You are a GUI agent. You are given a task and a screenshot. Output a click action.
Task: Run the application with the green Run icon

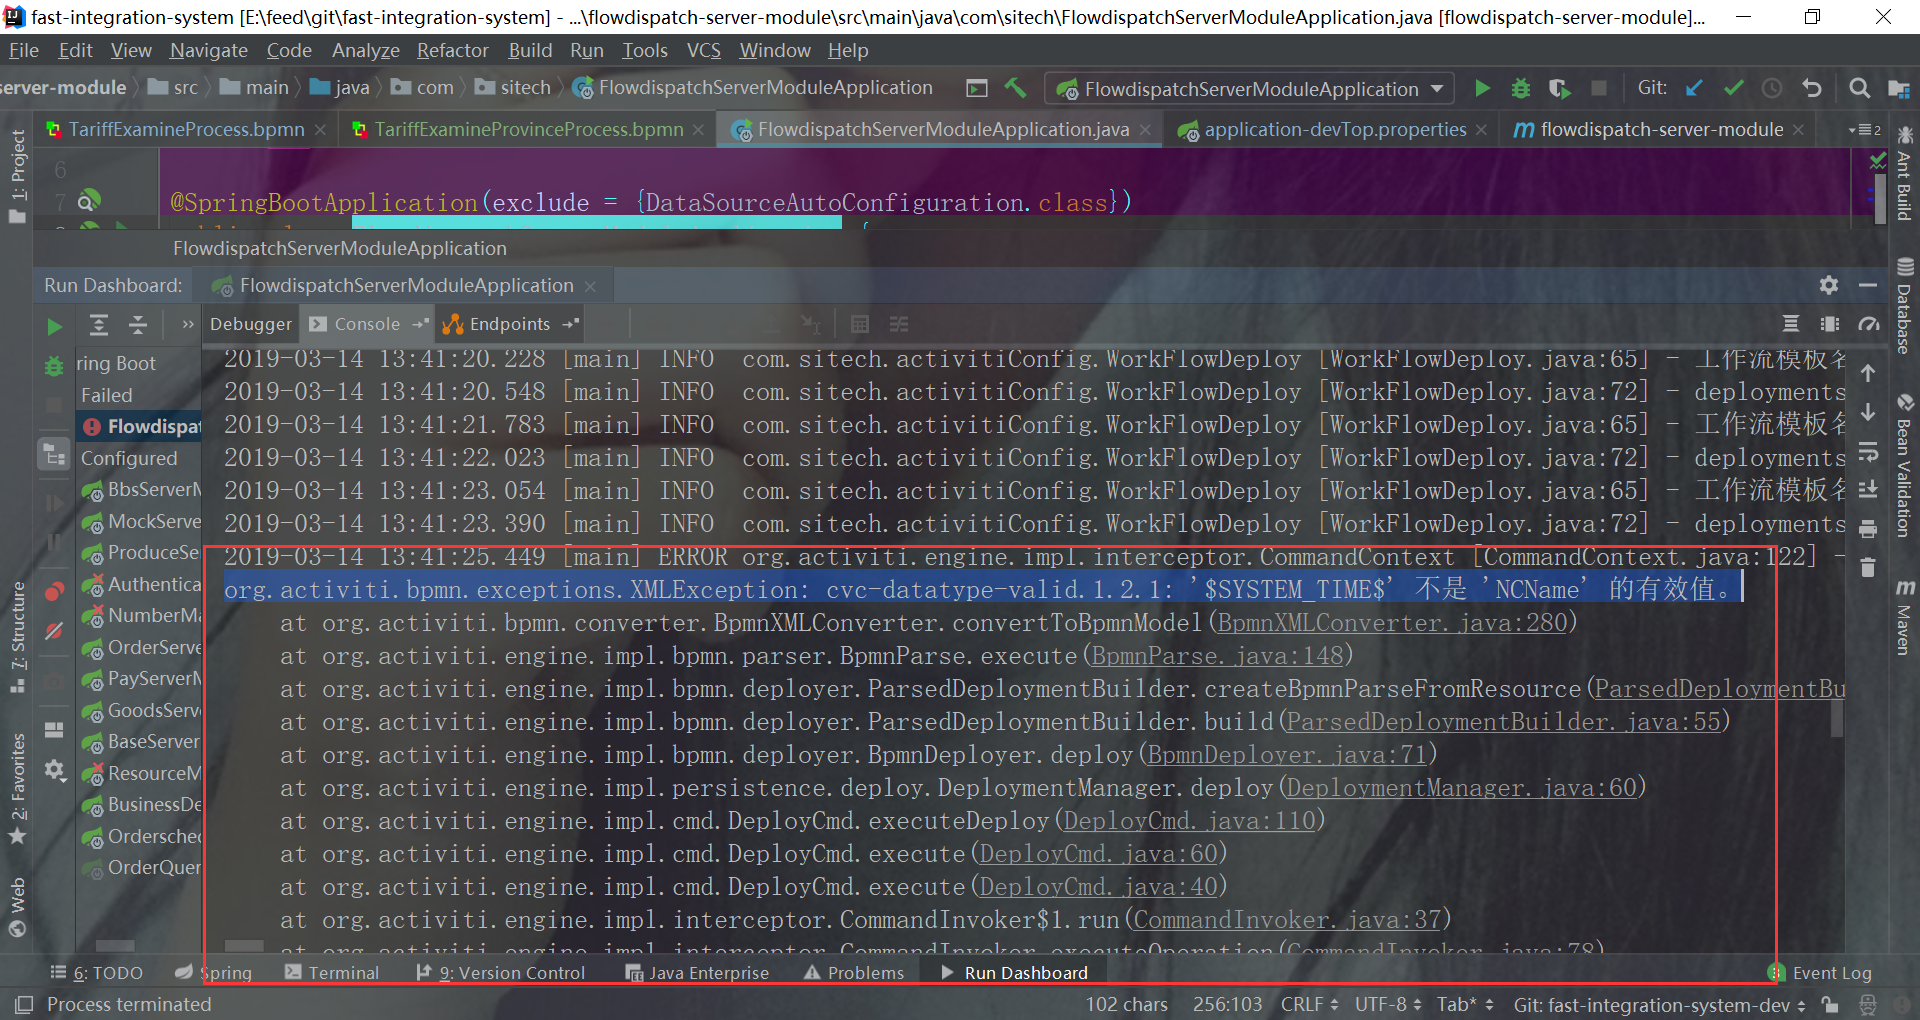[1483, 88]
